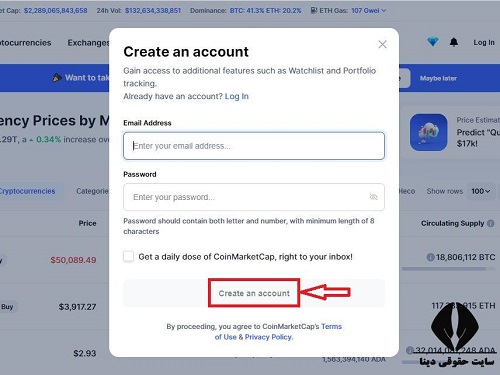Viewport: 500px width, 375px height.
Task: Click the ETH Gas pump icon
Action: point(314,10)
